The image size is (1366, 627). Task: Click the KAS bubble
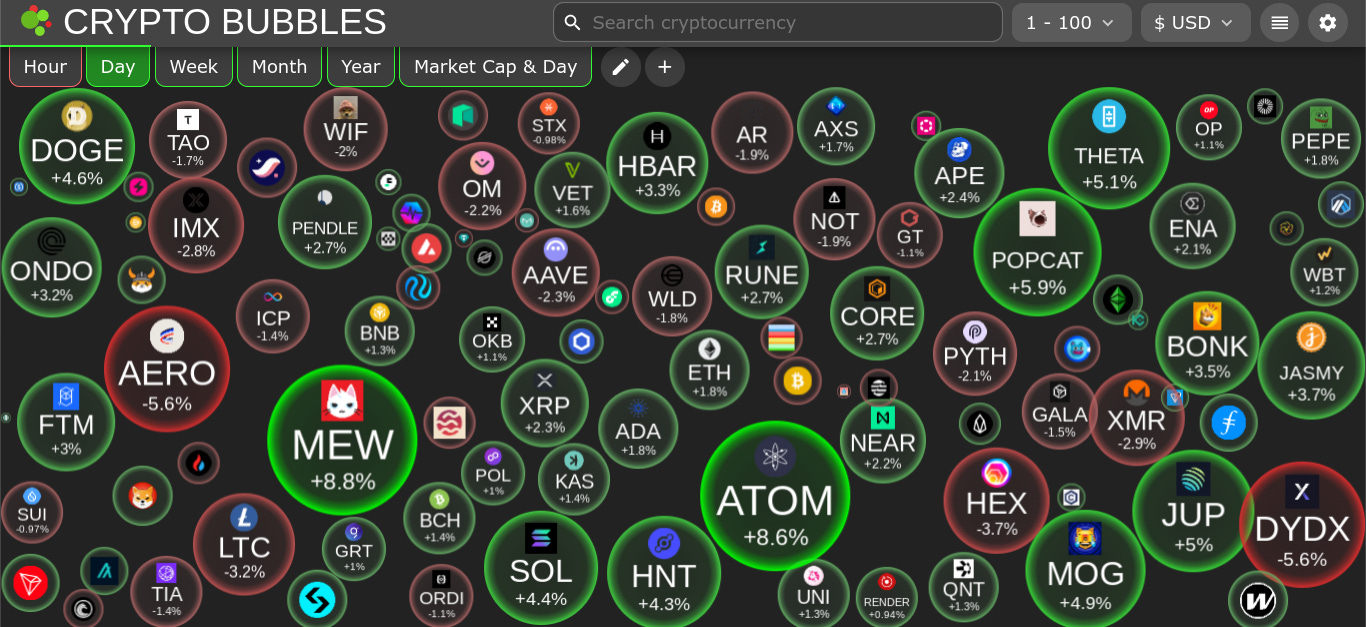(x=574, y=478)
